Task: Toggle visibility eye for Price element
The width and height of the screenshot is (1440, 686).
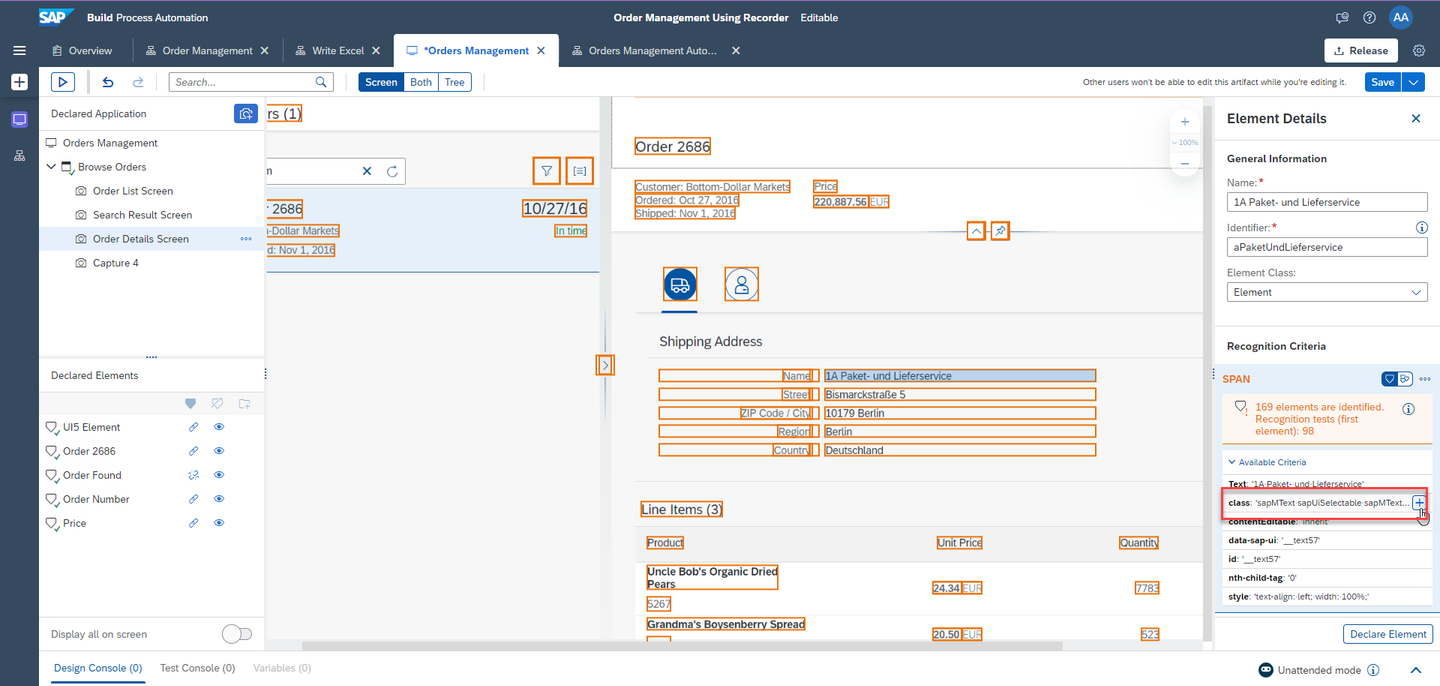Action: pyautogui.click(x=219, y=523)
